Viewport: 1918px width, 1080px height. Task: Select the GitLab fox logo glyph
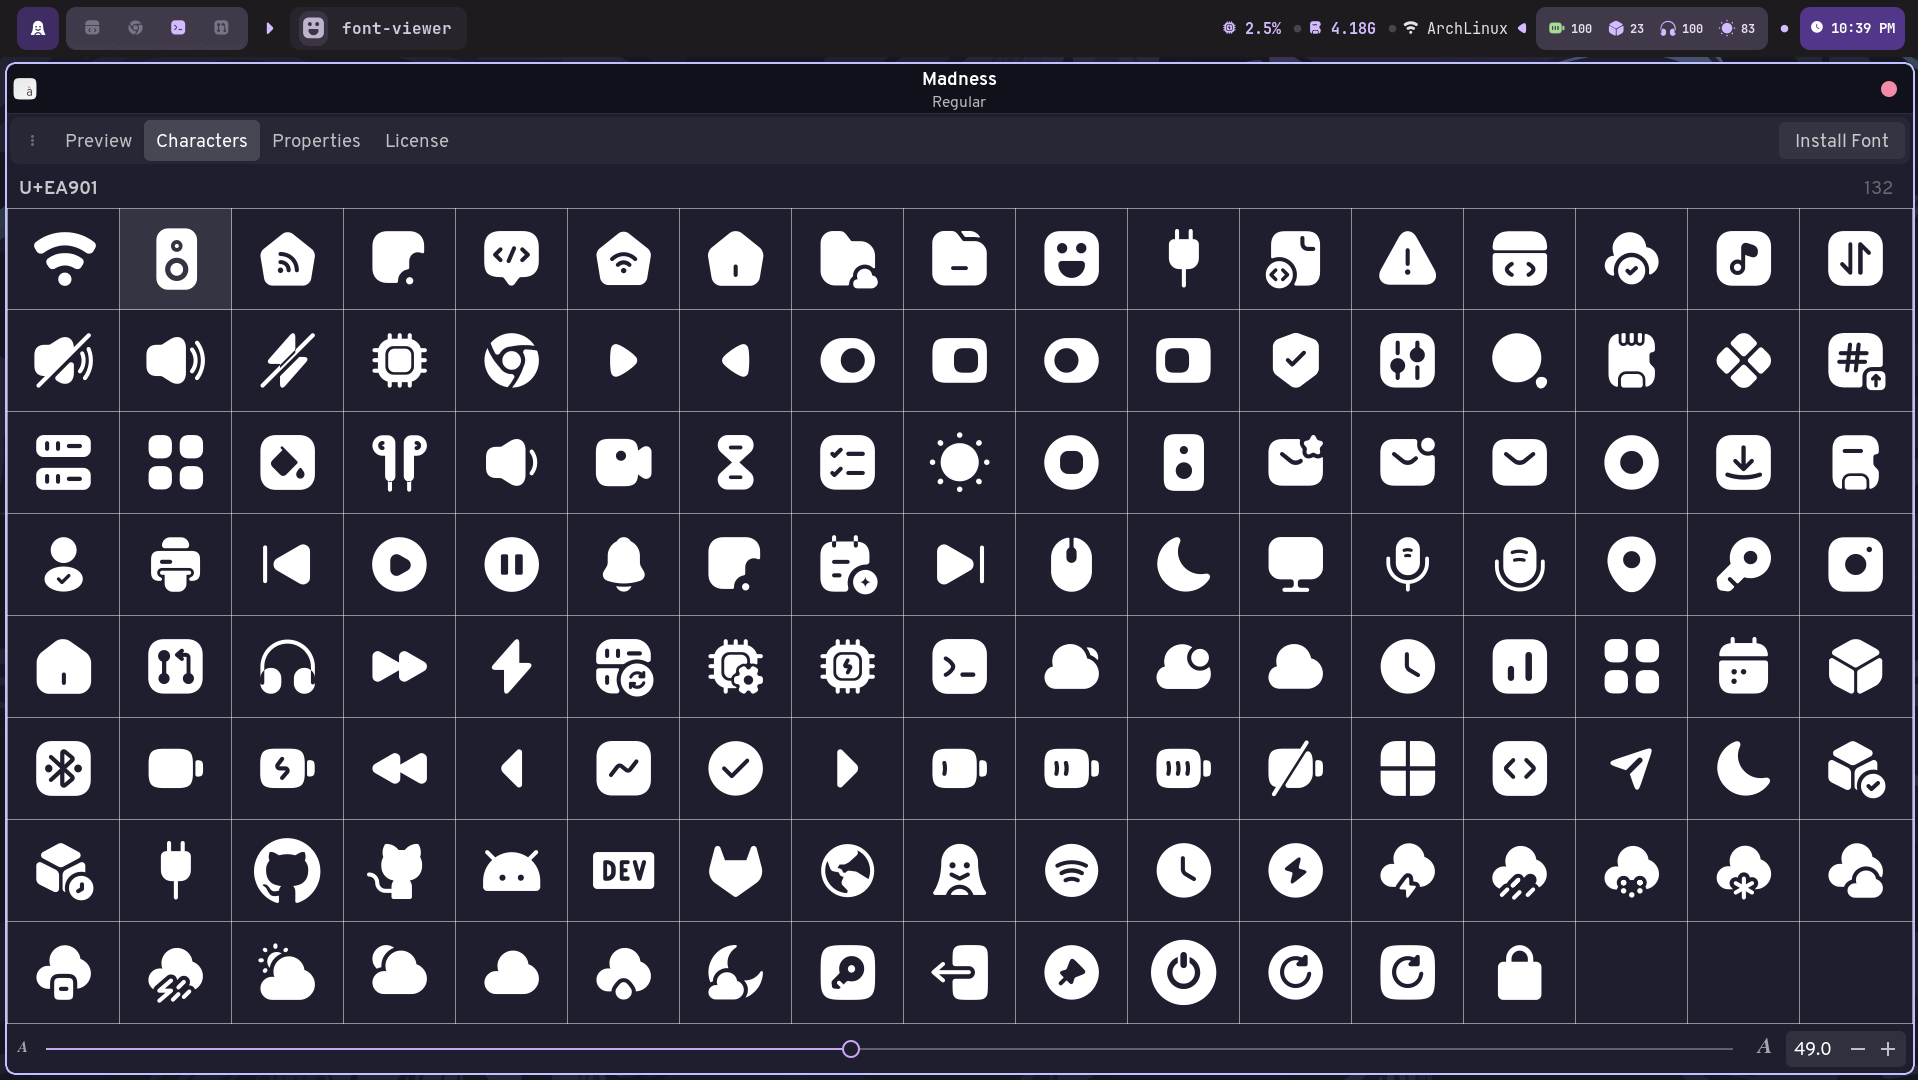[736, 871]
